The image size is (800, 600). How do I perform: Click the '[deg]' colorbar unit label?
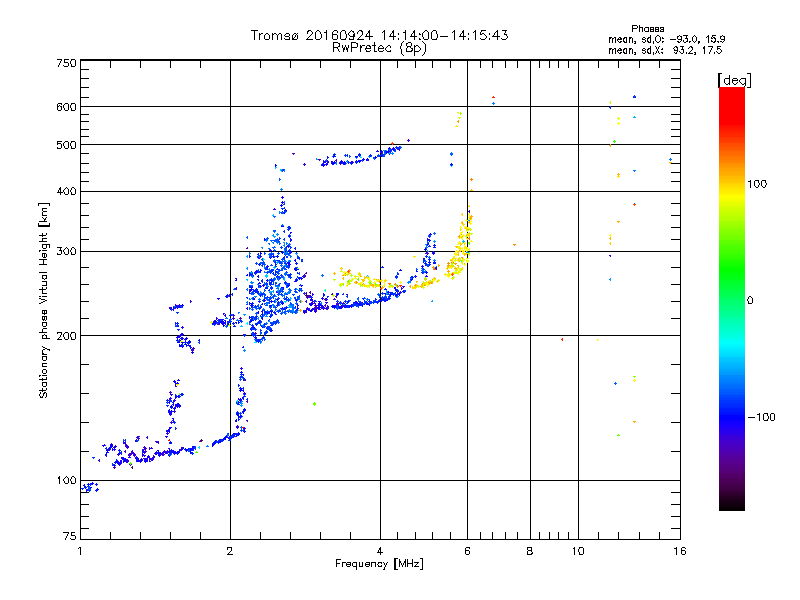point(734,80)
